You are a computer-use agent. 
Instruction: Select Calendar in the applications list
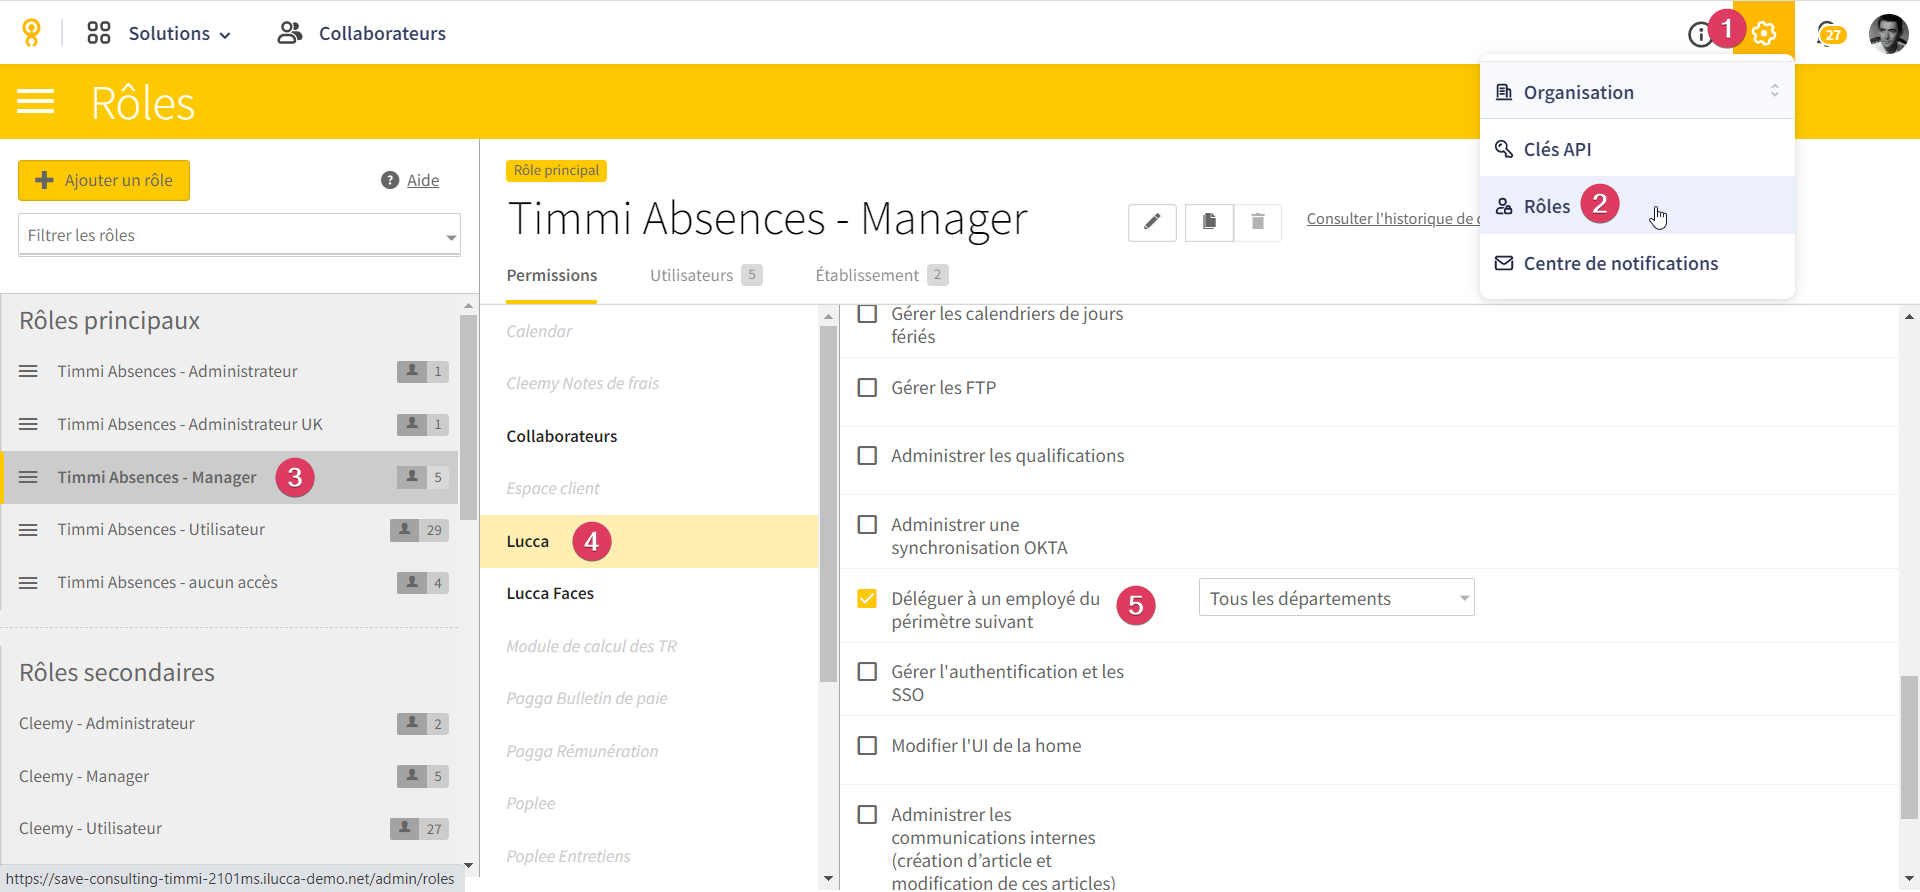pyautogui.click(x=649, y=331)
